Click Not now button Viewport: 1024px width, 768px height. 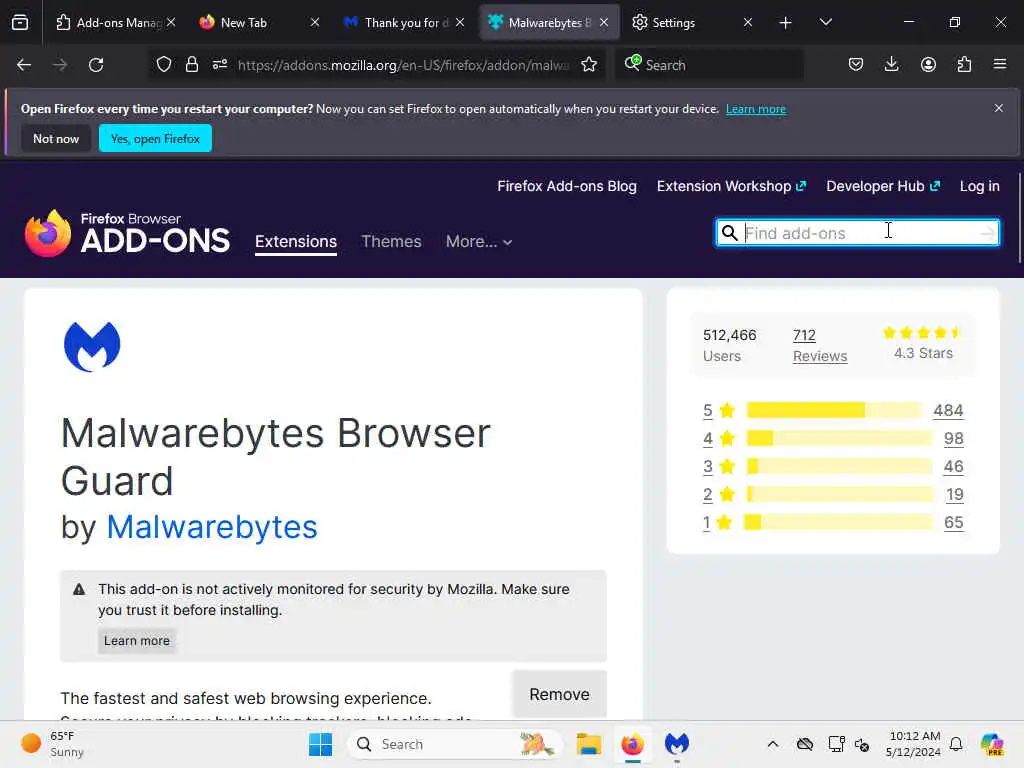[x=56, y=138]
